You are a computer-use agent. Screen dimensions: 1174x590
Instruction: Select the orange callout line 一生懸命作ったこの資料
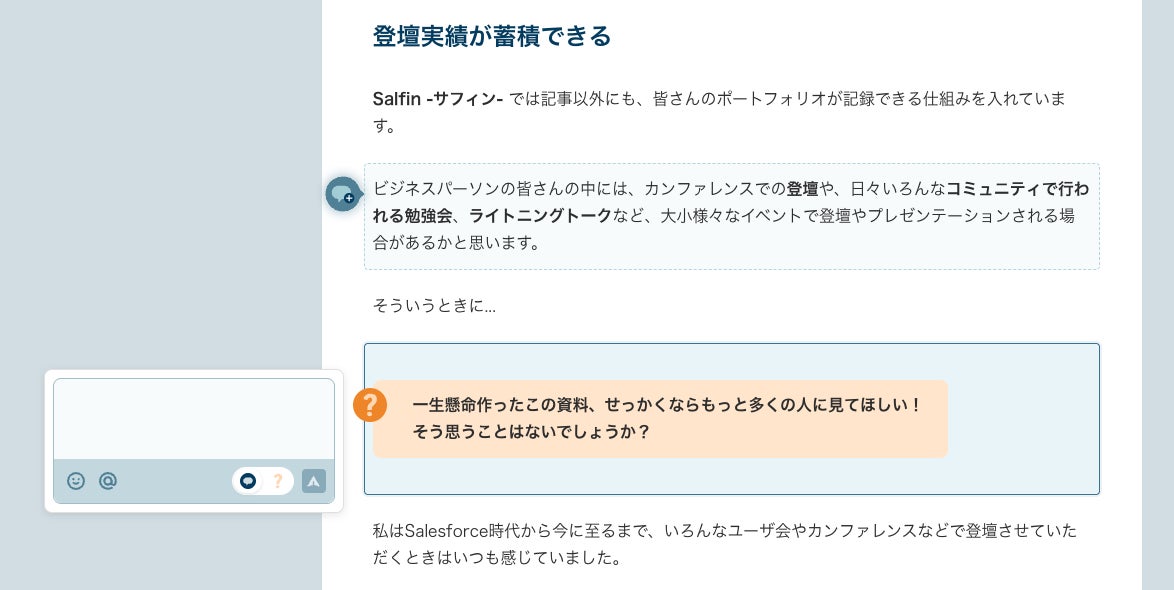coord(666,405)
